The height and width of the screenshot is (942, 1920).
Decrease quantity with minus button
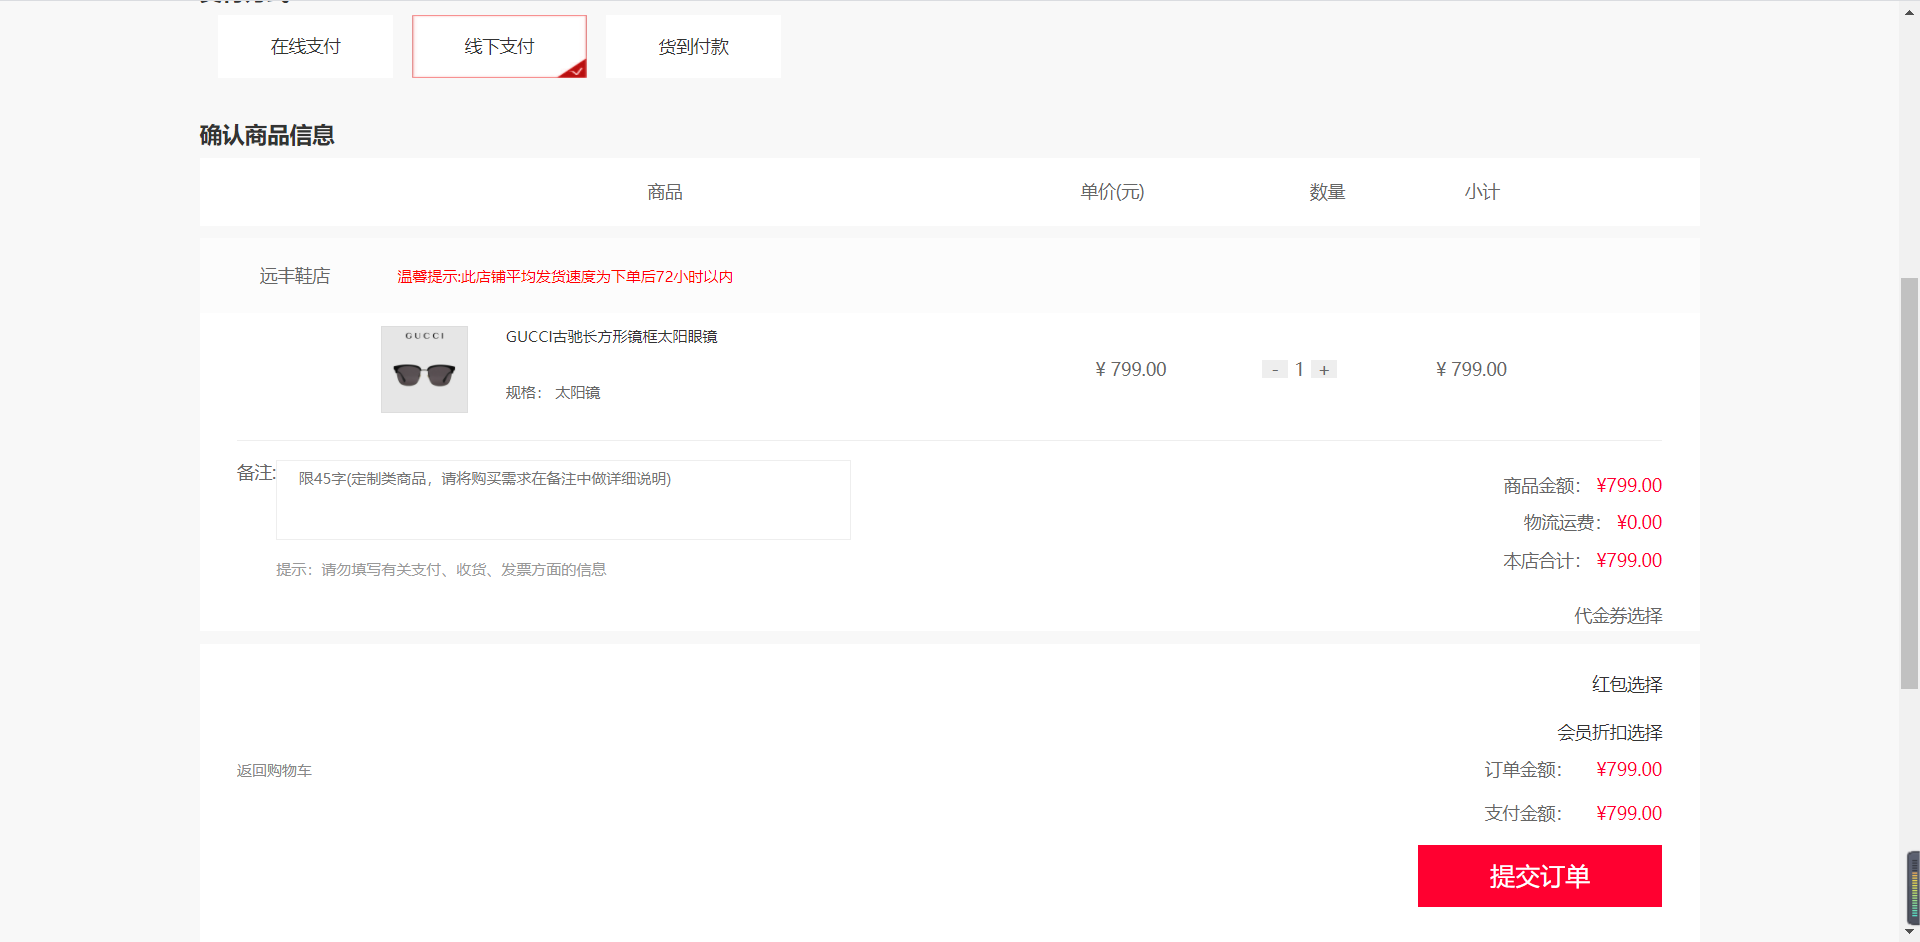[x=1274, y=370]
